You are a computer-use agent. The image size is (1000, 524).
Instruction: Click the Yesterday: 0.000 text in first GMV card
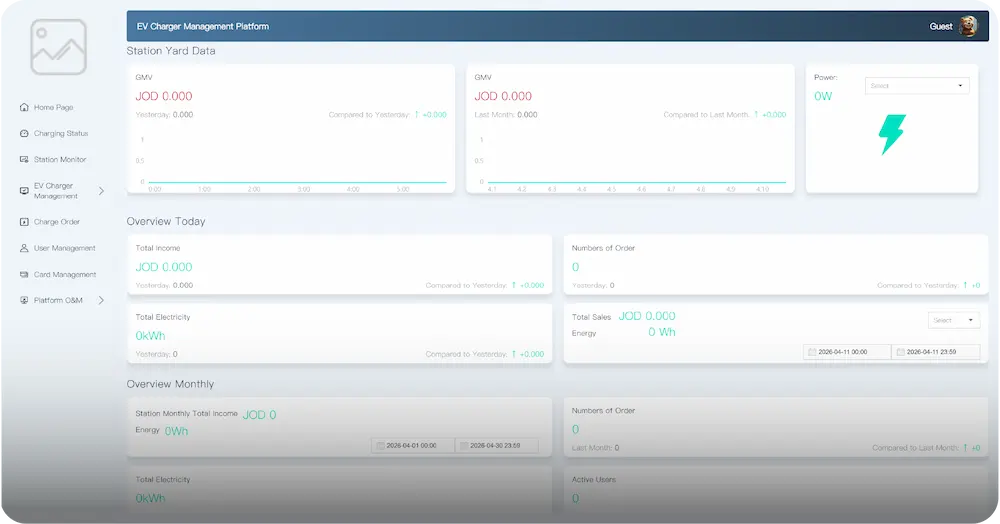164,115
